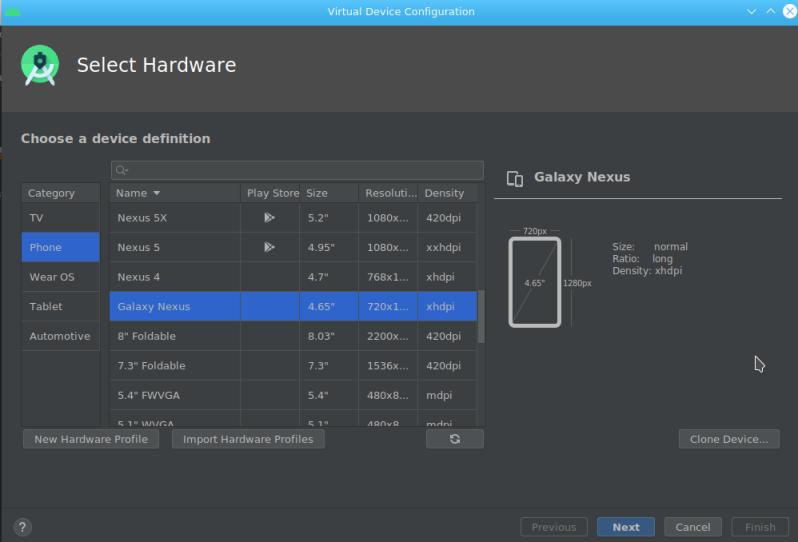Click the Play Store column header
The width and height of the screenshot is (798, 542).
tap(270, 193)
